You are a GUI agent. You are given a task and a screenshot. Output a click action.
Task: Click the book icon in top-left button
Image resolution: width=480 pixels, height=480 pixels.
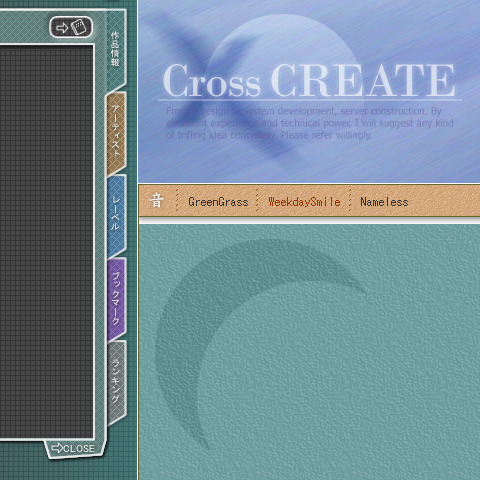coord(79,27)
